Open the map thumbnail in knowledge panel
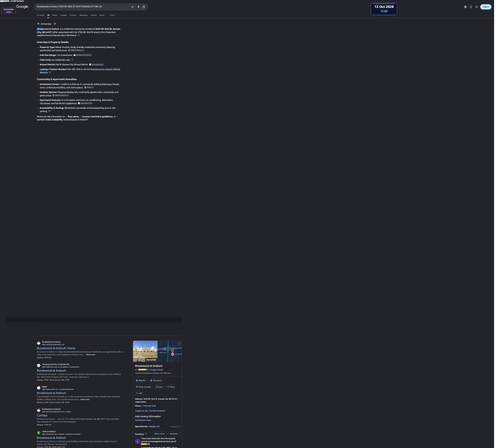The image size is (500, 448). pyautogui.click(x=170, y=351)
